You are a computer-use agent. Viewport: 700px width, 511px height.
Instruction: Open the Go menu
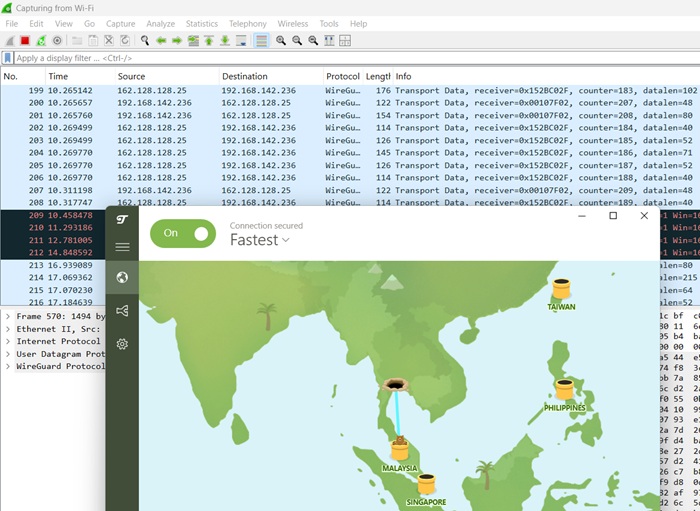coord(89,24)
